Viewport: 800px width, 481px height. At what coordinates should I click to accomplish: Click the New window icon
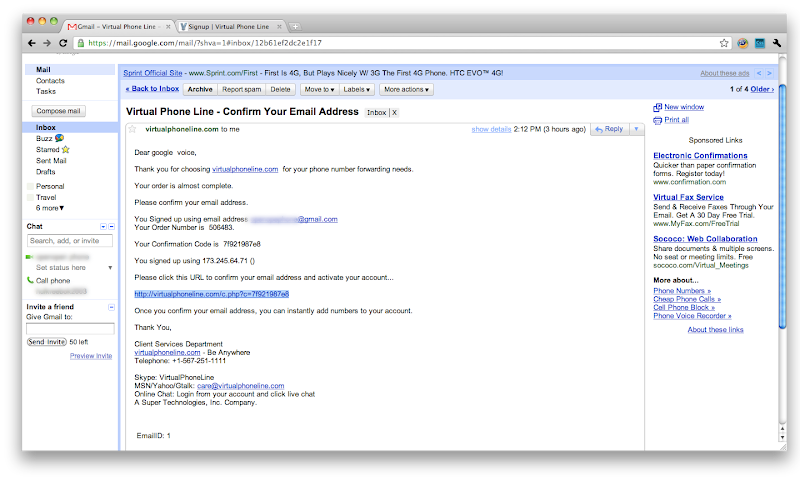pos(657,107)
